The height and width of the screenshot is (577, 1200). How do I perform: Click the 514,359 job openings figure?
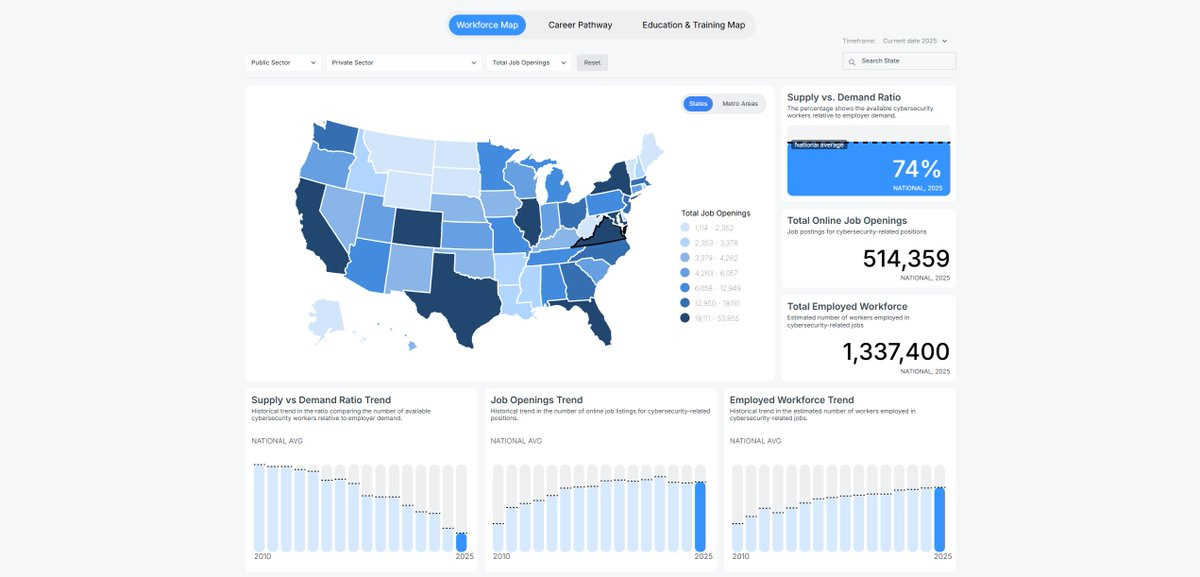[x=906, y=260]
